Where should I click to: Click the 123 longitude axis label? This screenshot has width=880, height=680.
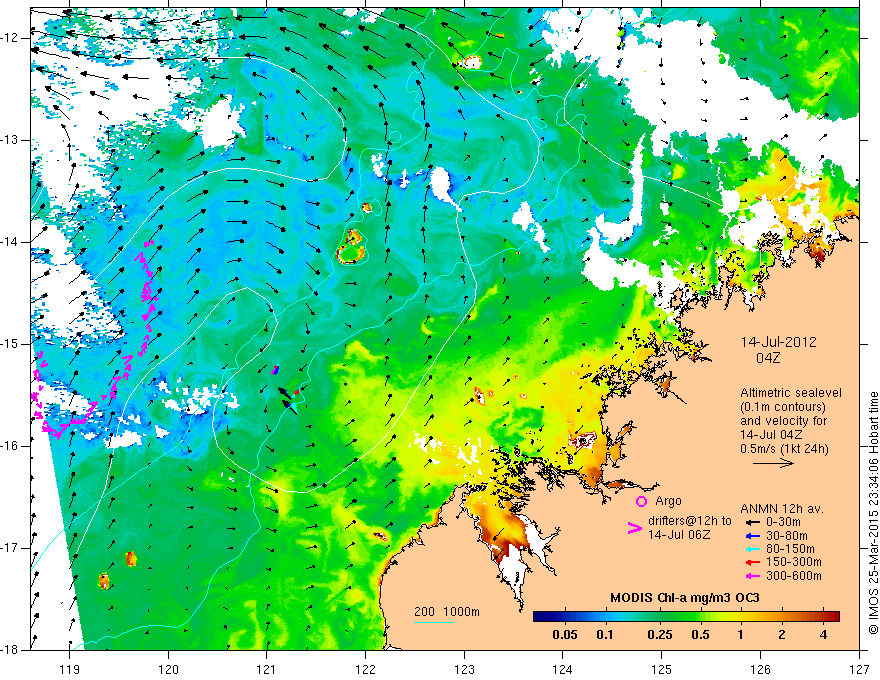tap(464, 654)
